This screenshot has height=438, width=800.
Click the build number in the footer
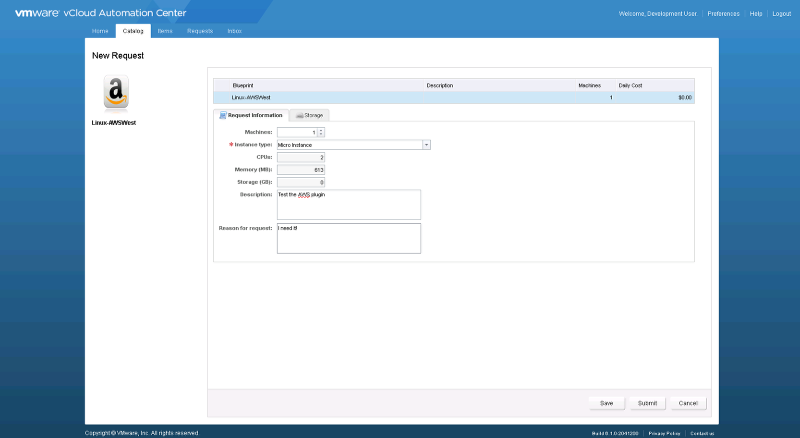pos(615,433)
